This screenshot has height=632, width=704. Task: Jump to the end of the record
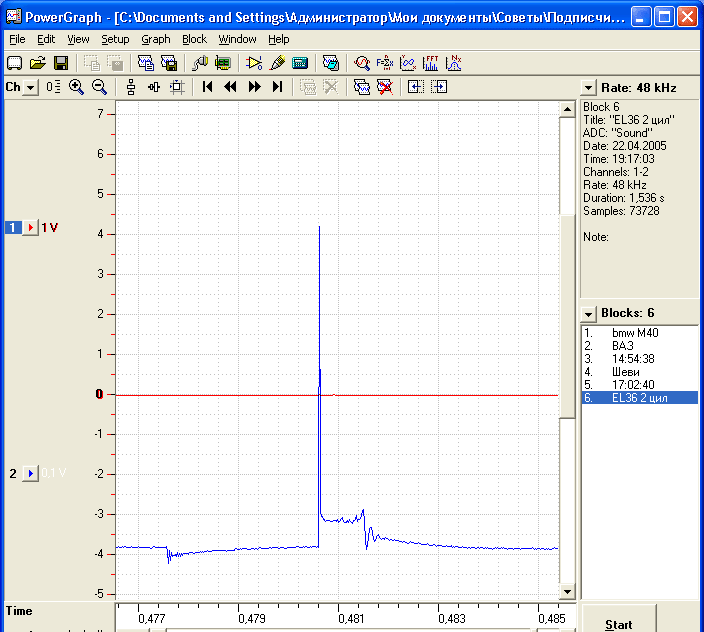pyautogui.click(x=277, y=87)
